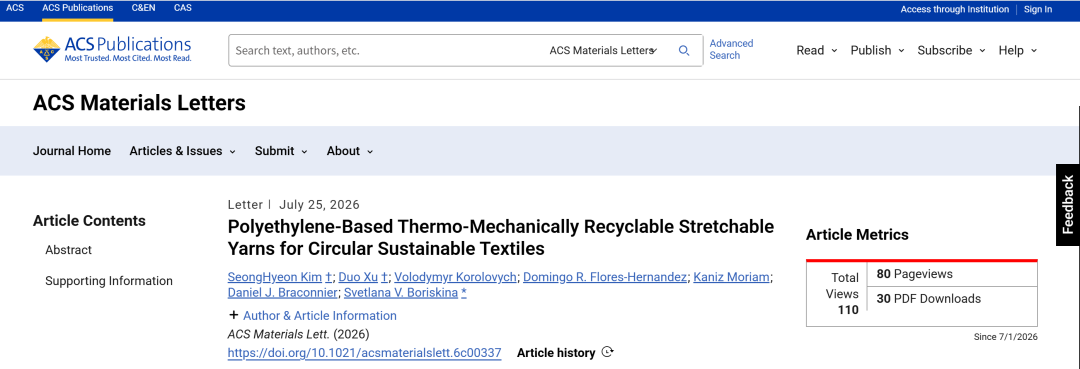Open the ACS Materials Letters search scope dropdown
Screen dimensions: 1080x369
pos(603,50)
